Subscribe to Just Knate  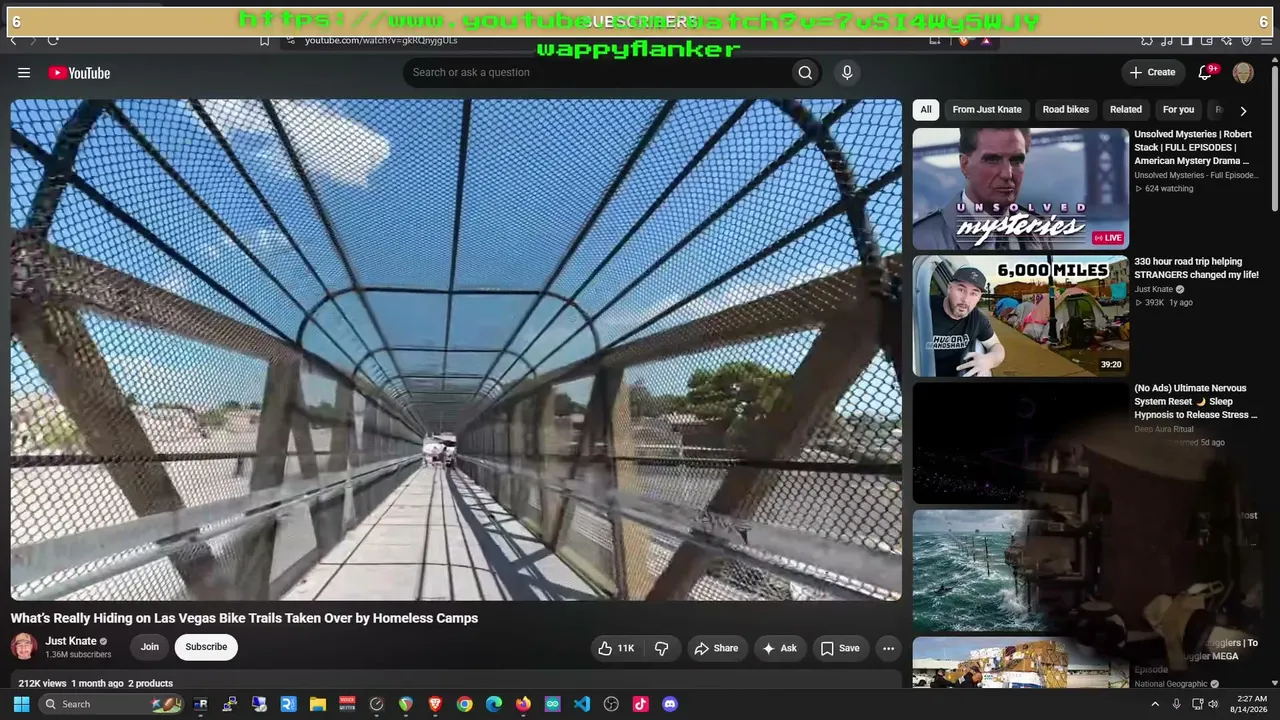pyautogui.click(x=206, y=647)
